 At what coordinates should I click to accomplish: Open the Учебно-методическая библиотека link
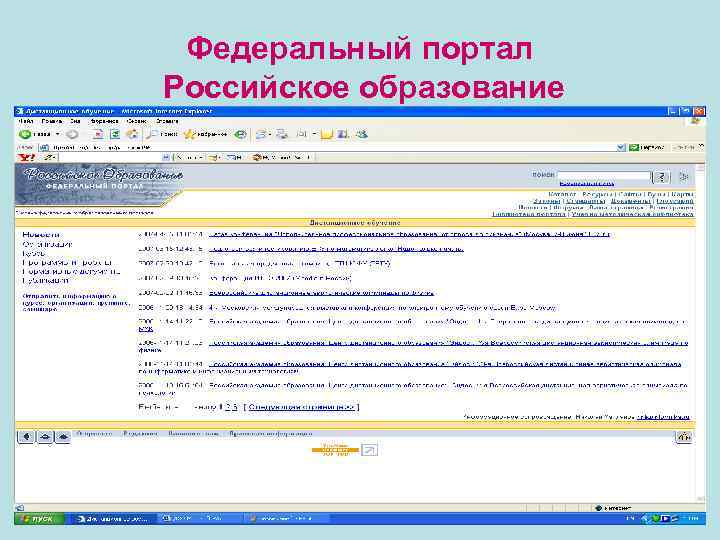tap(632, 214)
